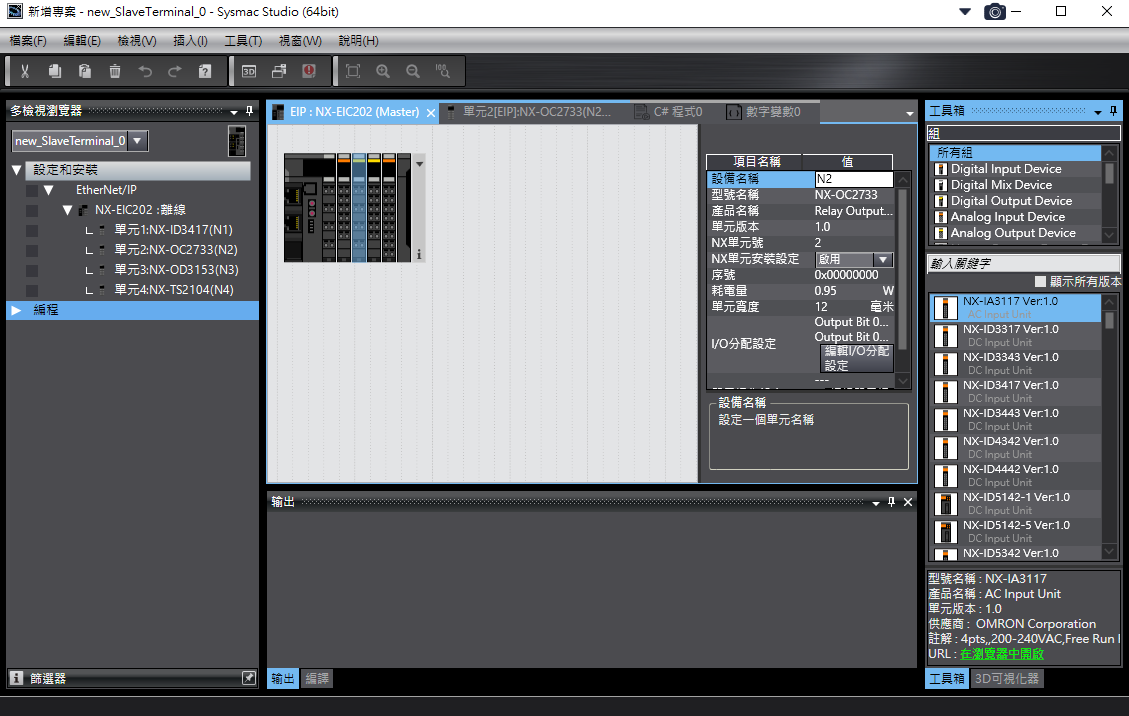The height and width of the screenshot is (716, 1129).
Task: Click the toolbar icon right of 3D
Action: coord(279,71)
